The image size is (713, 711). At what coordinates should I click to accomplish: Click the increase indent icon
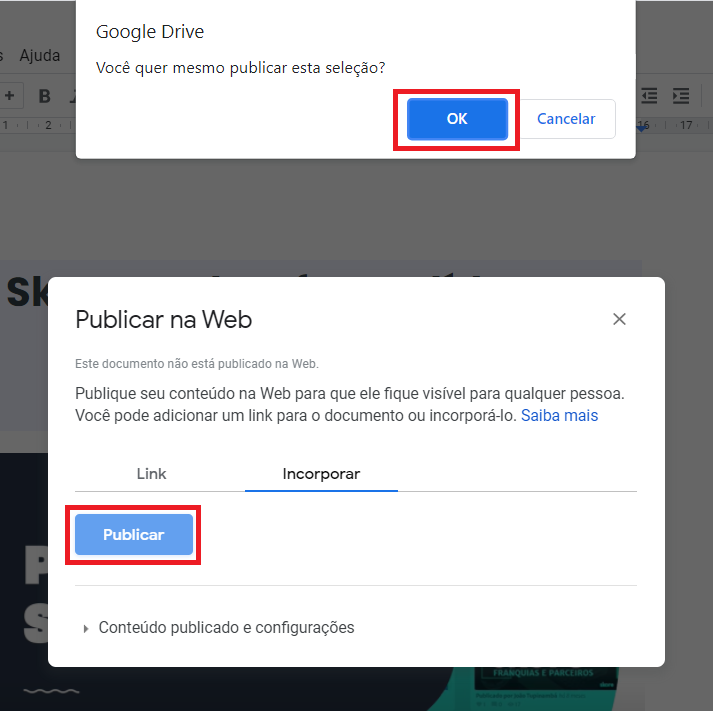pos(681,96)
